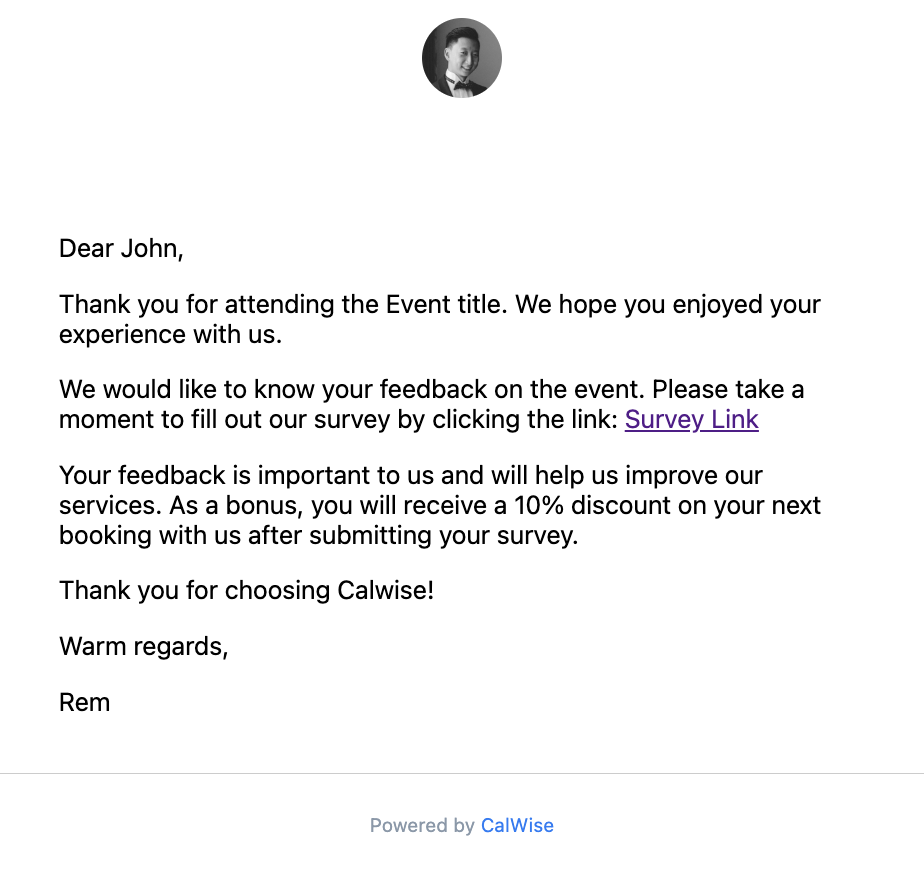
Task: Follow the CalWise link in footer
Action: point(517,825)
